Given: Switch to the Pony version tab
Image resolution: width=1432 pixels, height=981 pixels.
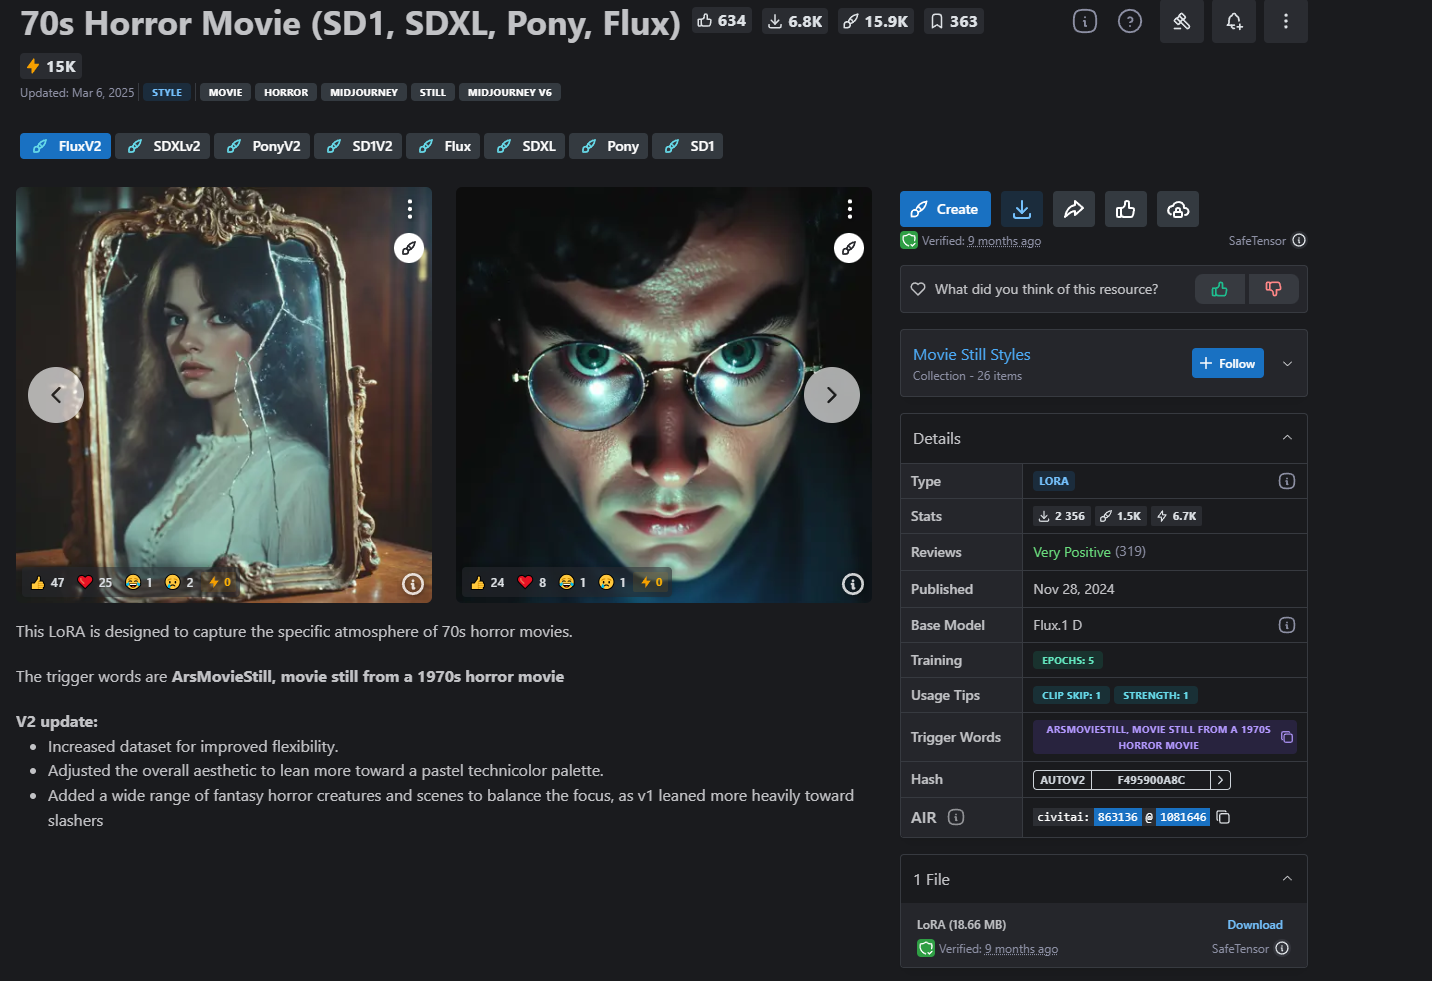Looking at the screenshot, I should (609, 146).
